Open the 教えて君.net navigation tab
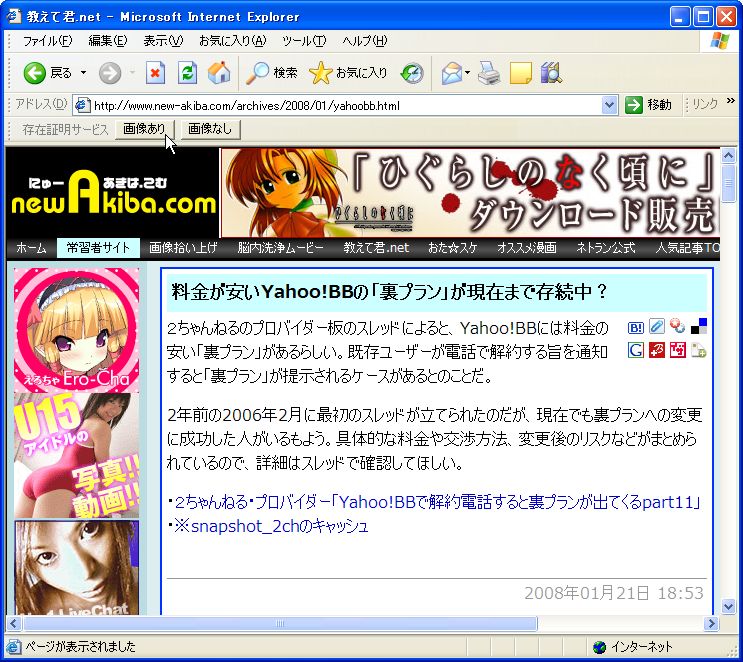The image size is (743, 662). tap(376, 248)
